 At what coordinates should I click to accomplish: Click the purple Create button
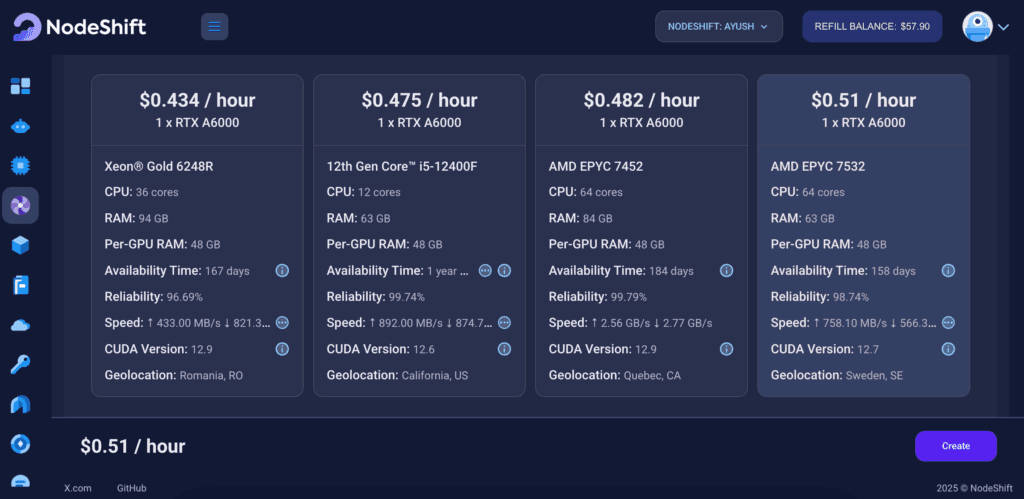955,446
